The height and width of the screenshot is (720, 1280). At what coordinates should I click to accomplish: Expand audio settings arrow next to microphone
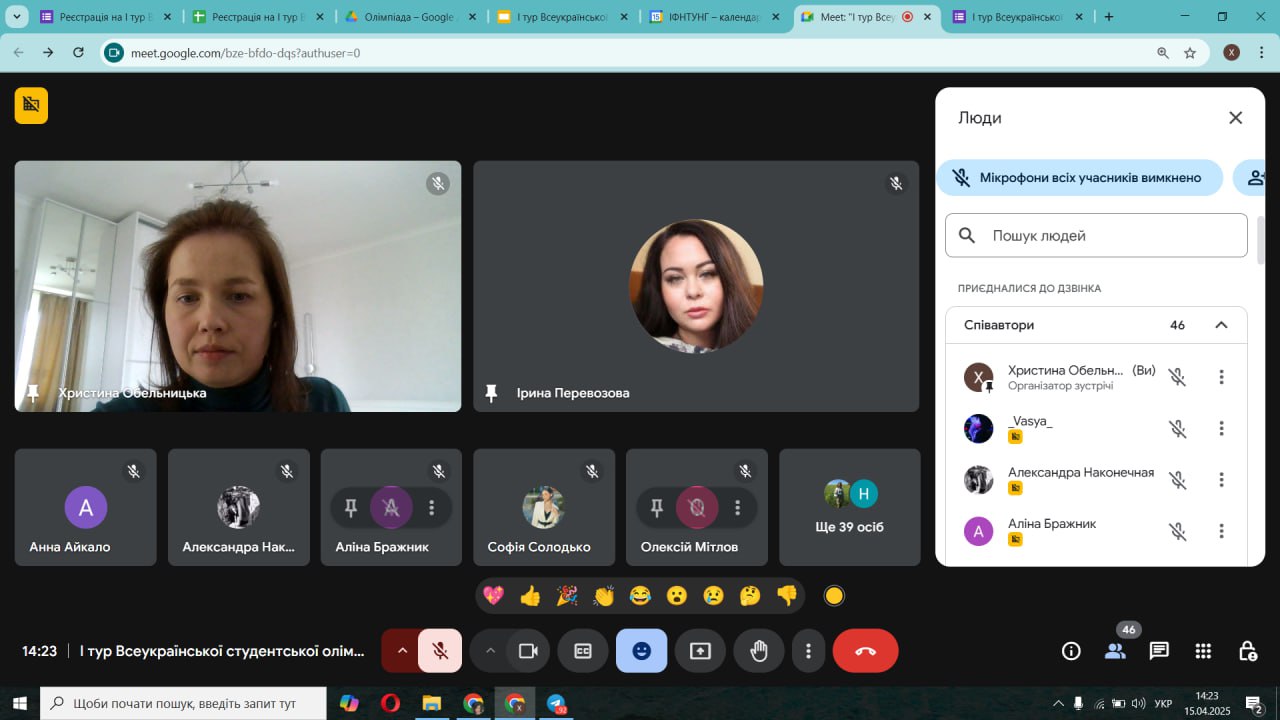pos(402,651)
